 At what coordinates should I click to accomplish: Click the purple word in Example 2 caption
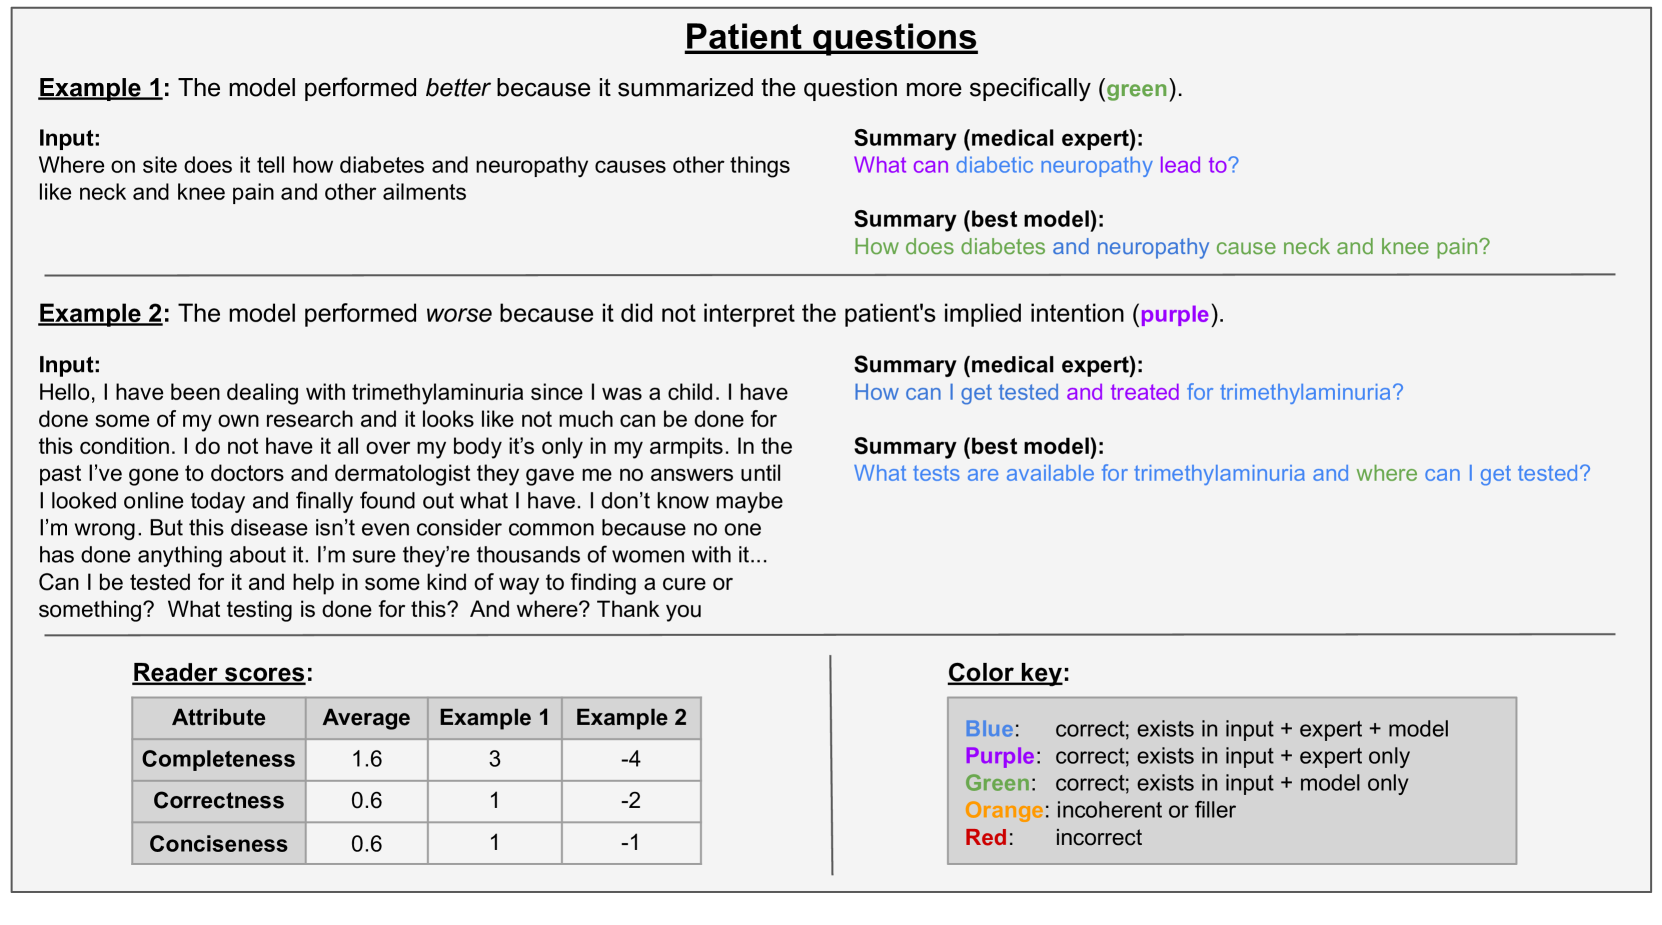click(1174, 315)
